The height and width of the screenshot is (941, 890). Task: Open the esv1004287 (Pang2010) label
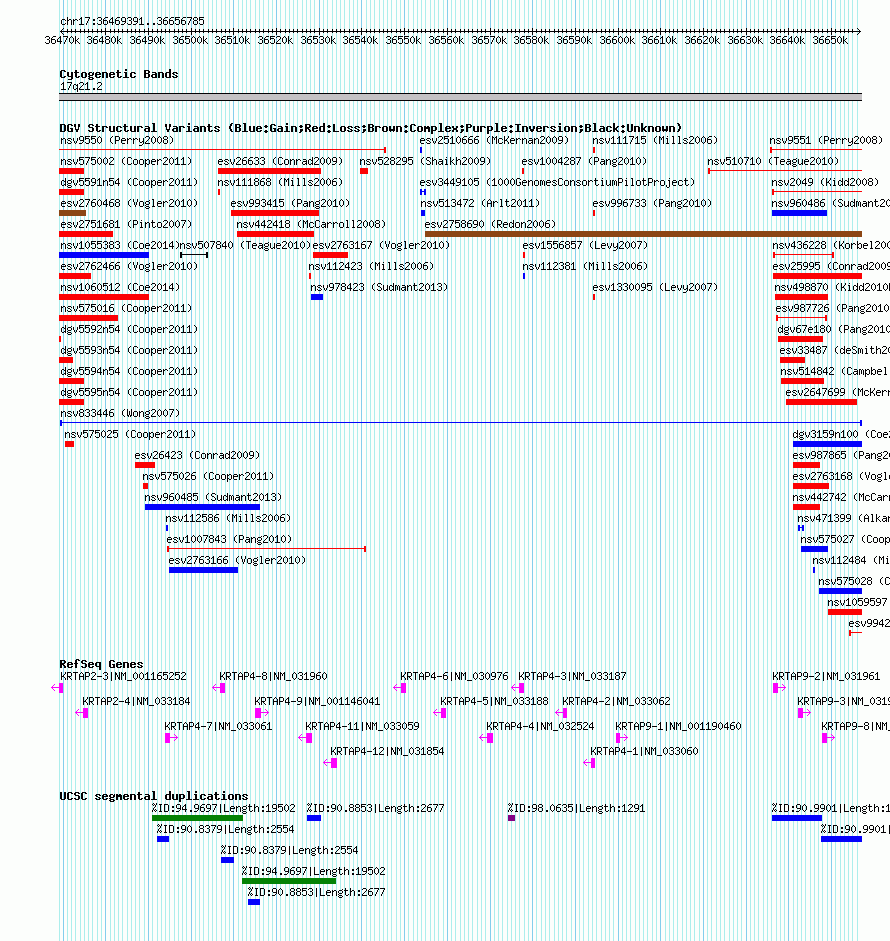[x=584, y=161]
